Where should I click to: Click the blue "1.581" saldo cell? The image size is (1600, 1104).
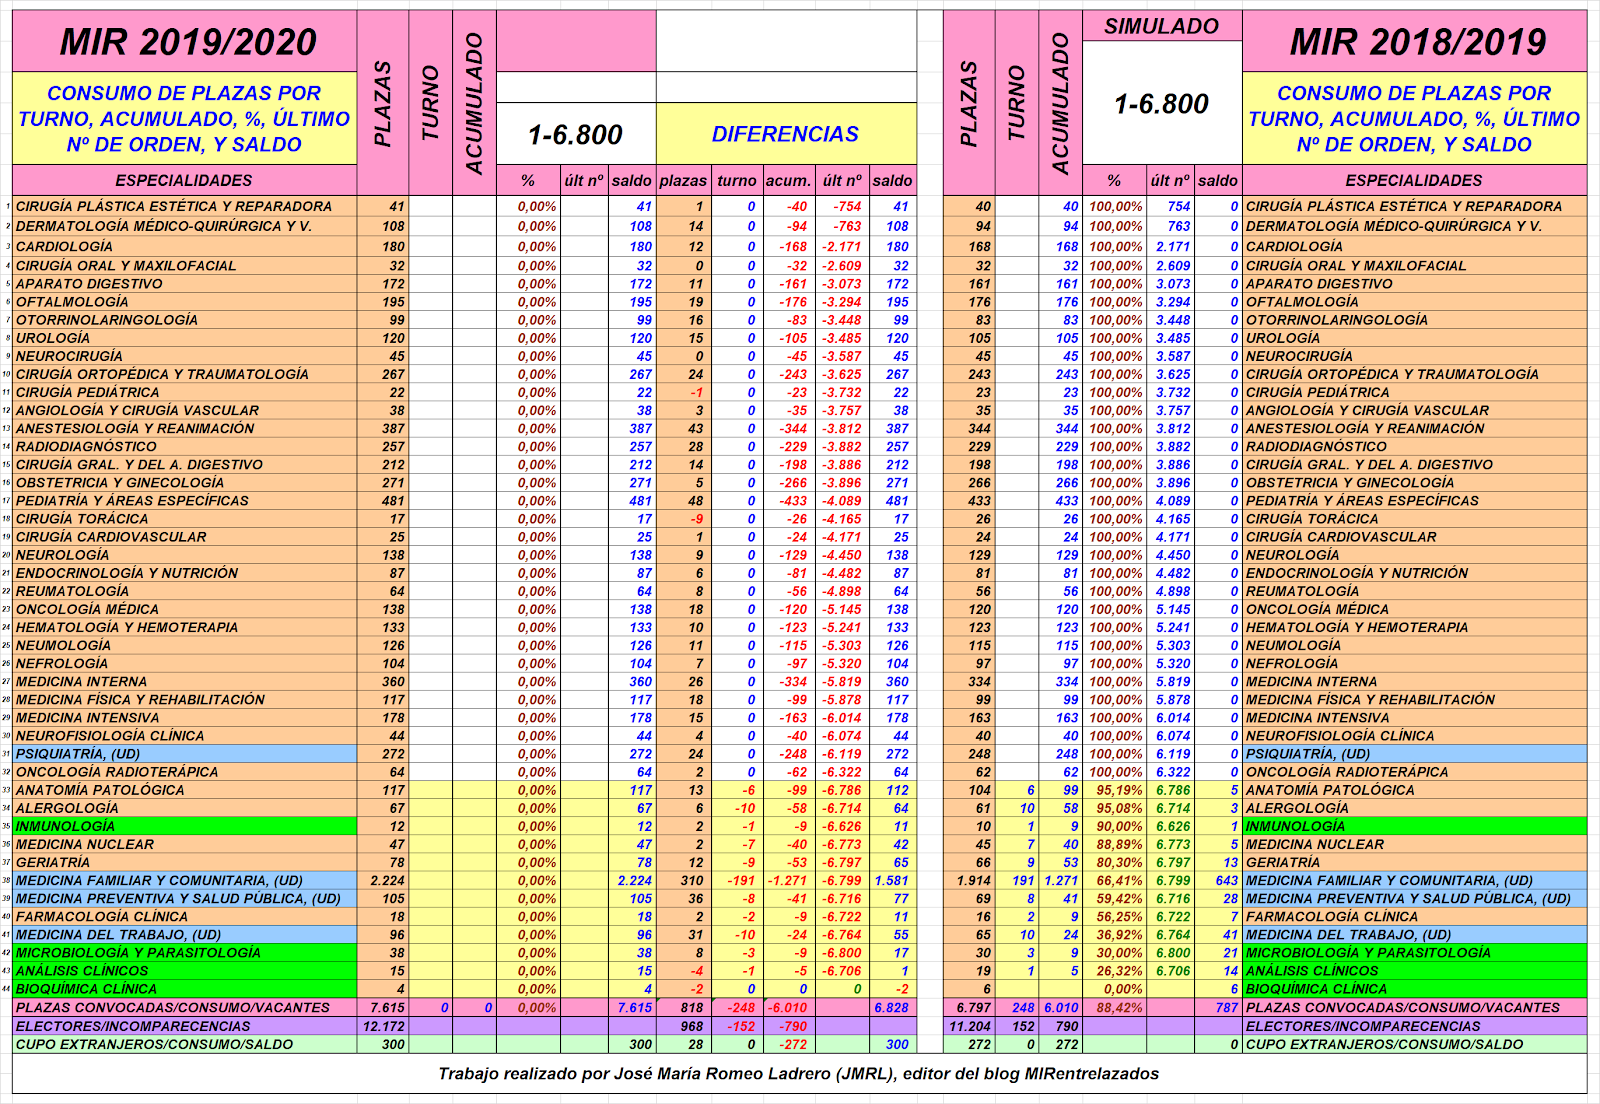tap(892, 881)
